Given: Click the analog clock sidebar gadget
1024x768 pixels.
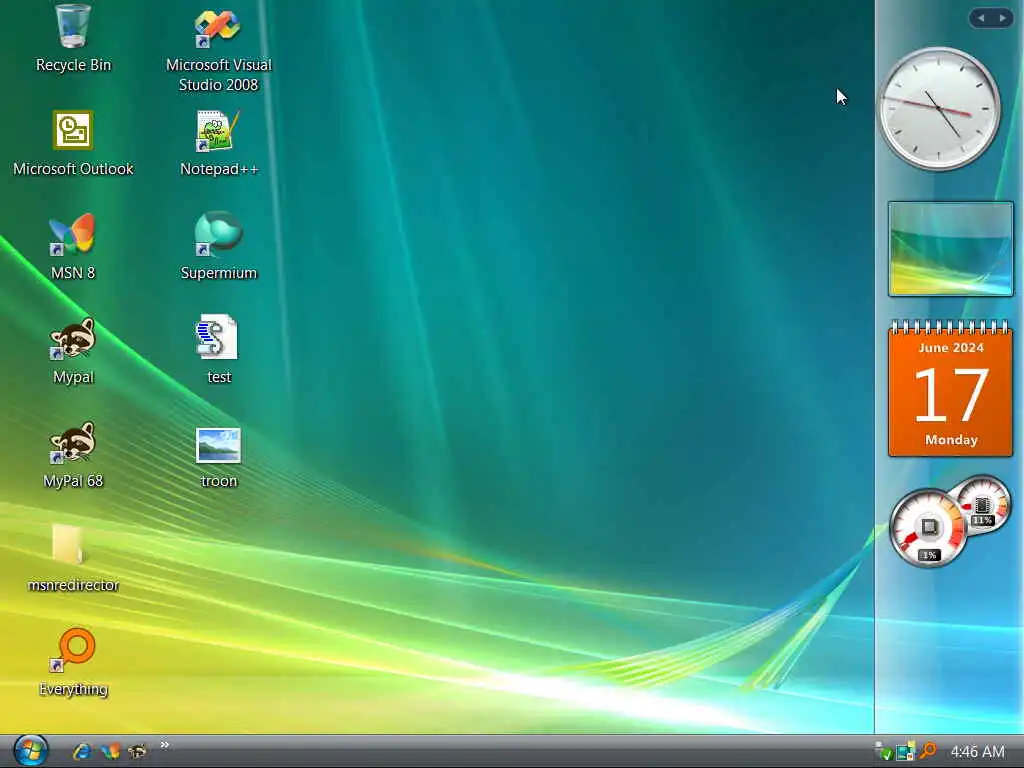Looking at the screenshot, I should pyautogui.click(x=939, y=108).
